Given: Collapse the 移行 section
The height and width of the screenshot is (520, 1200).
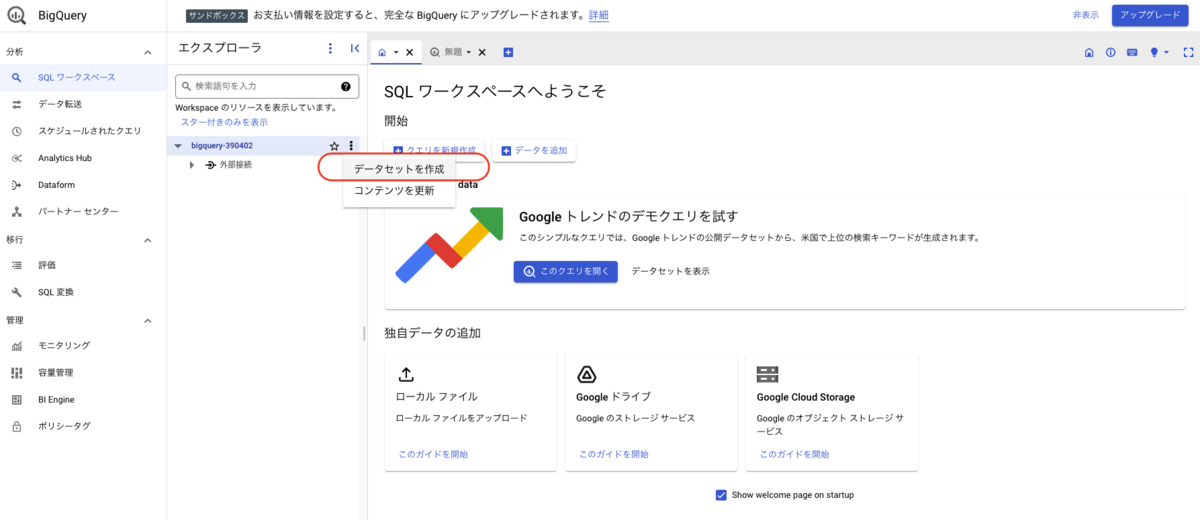Looking at the screenshot, I should click(x=147, y=240).
